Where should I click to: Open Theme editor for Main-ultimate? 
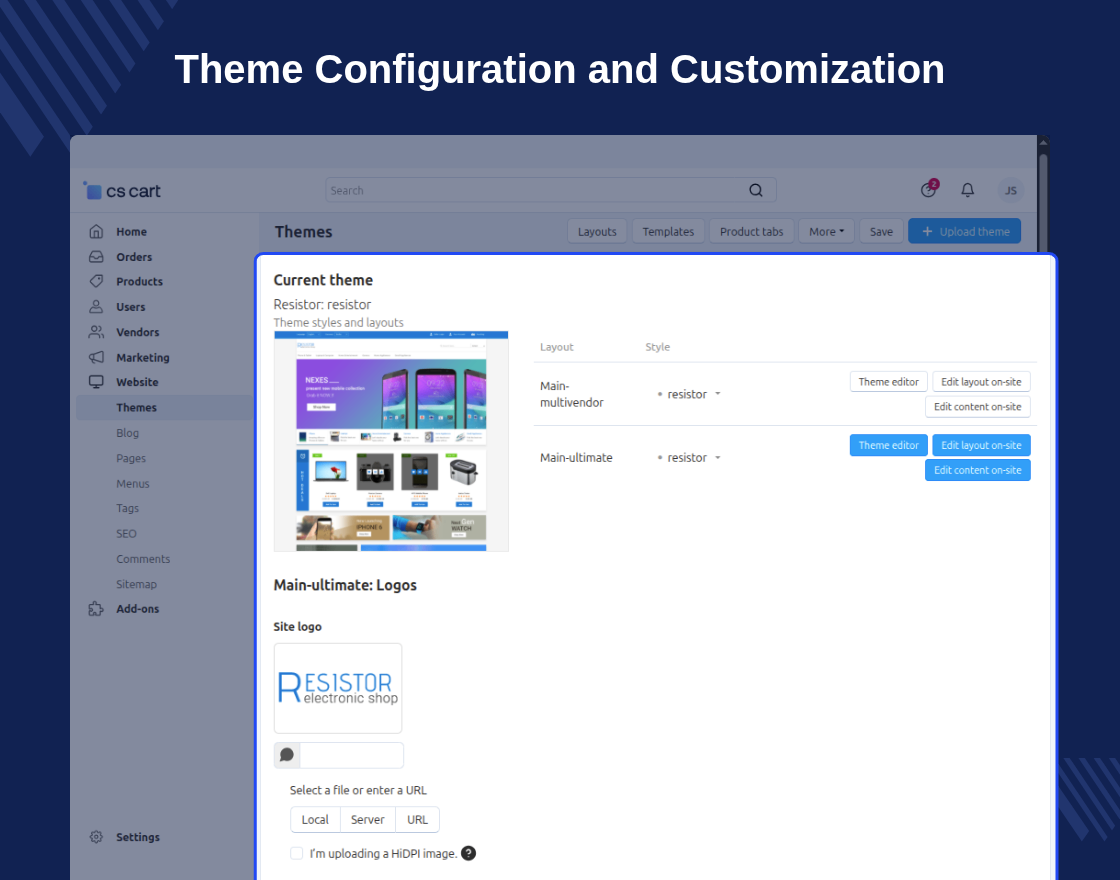pos(889,445)
